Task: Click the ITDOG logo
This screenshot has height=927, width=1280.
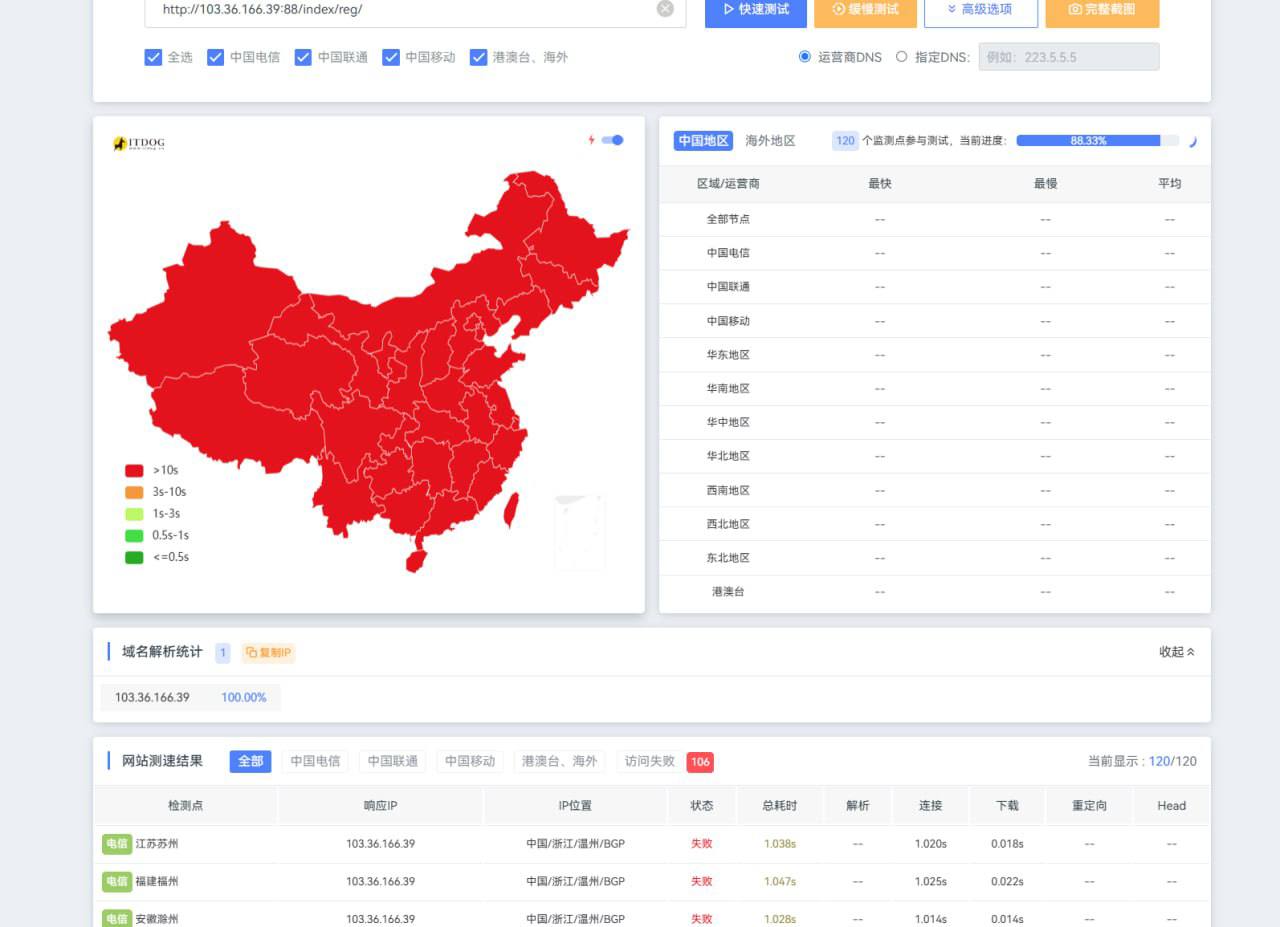Action: 139,144
